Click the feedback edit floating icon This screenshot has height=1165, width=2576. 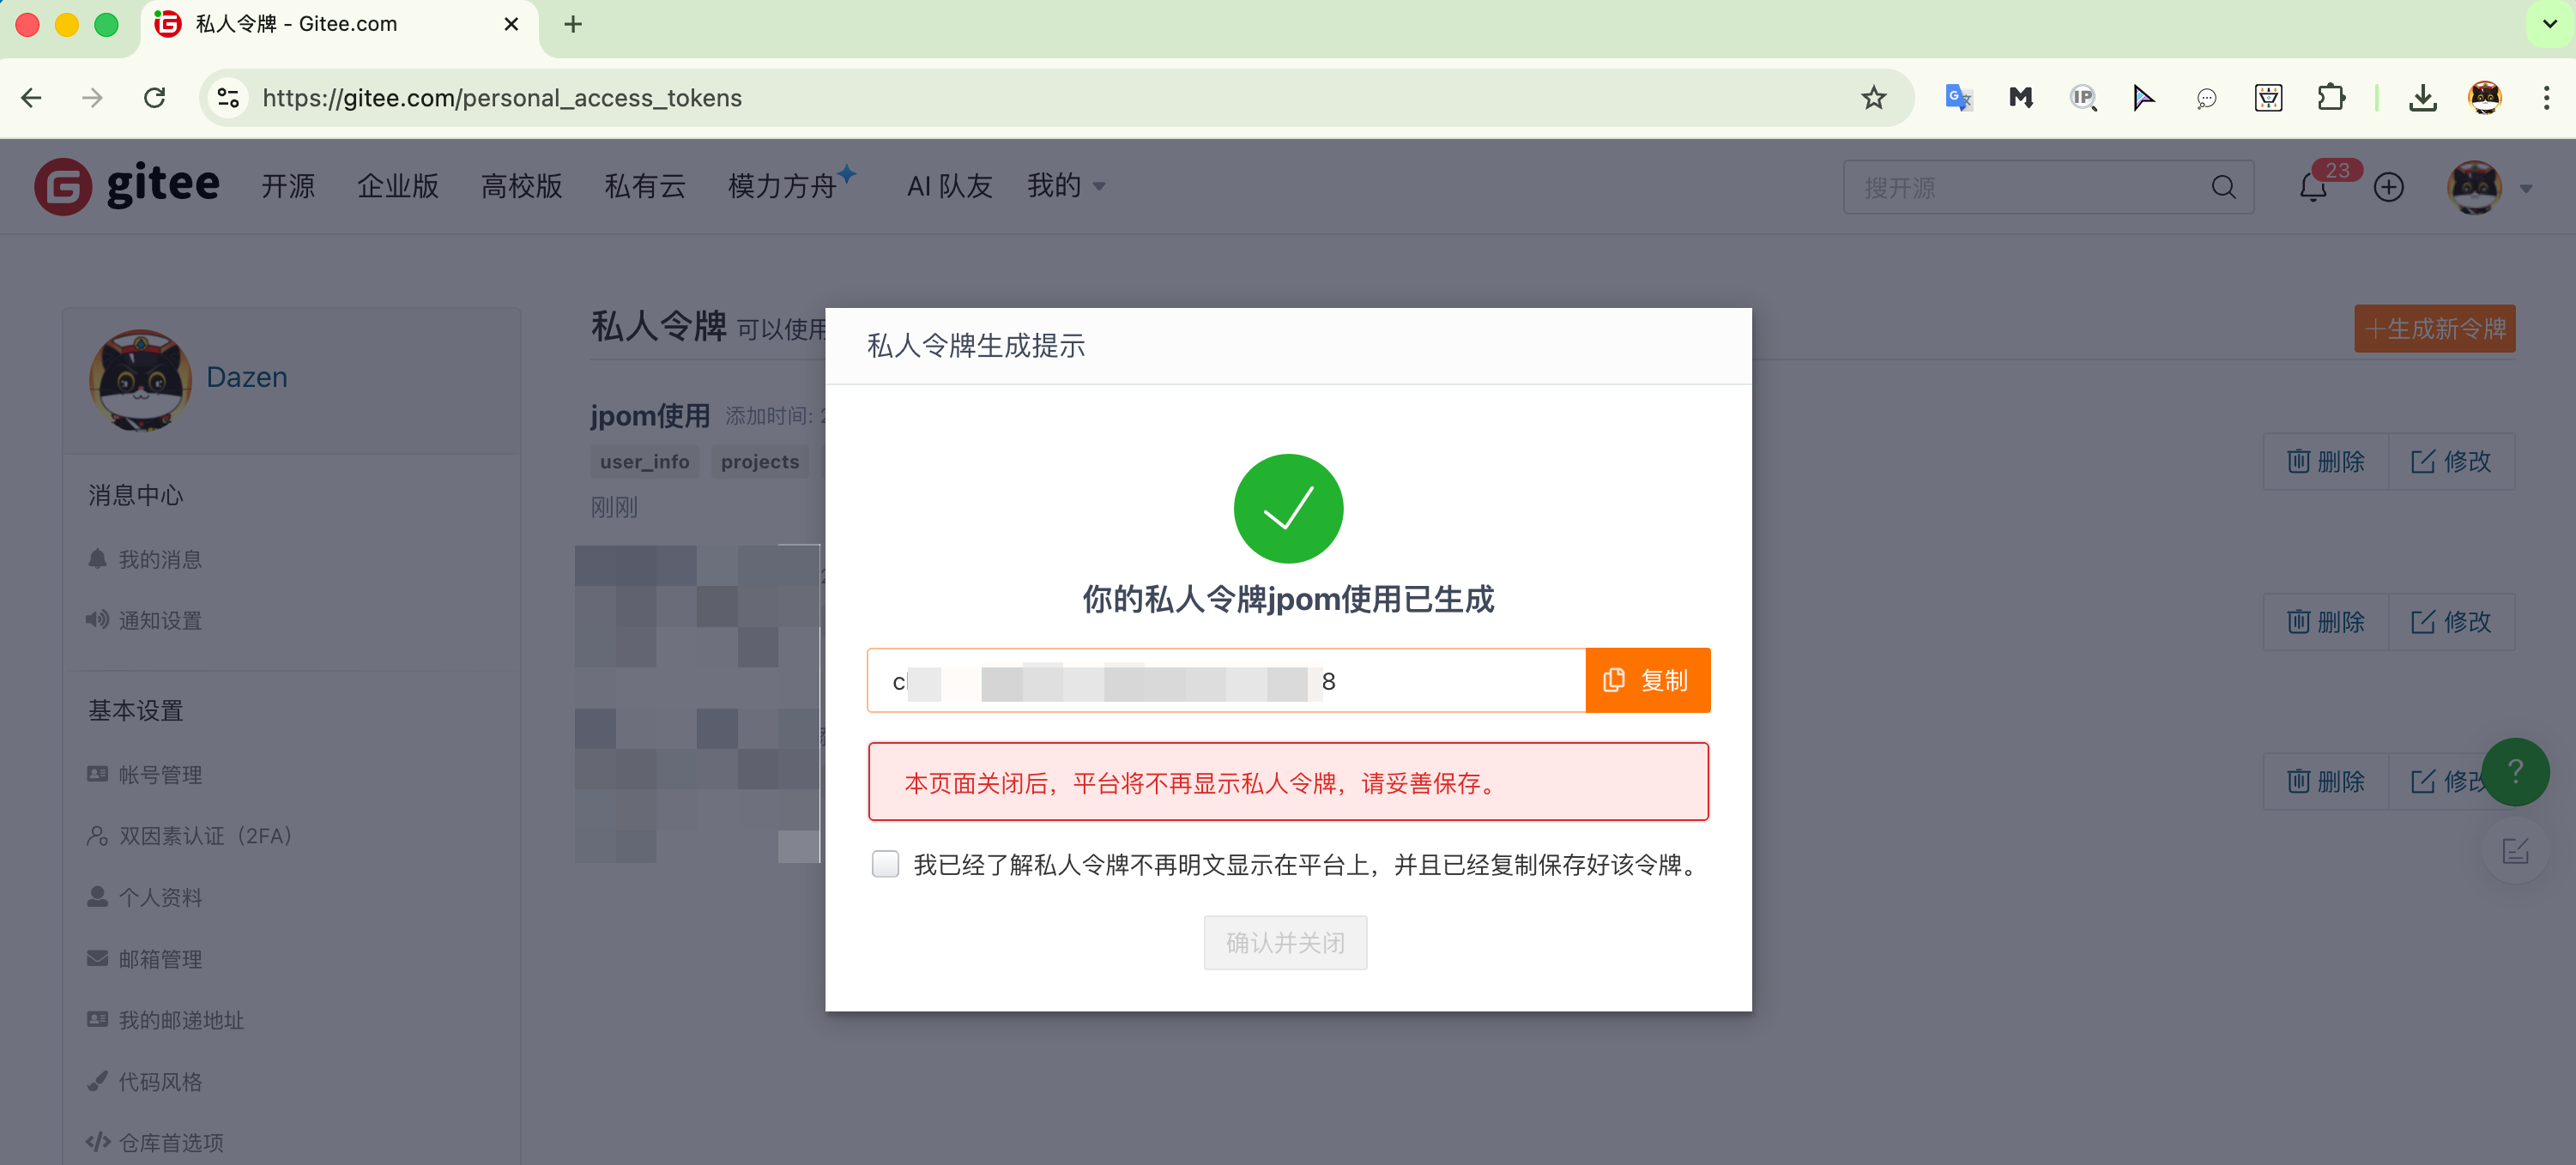pyautogui.click(x=2514, y=851)
